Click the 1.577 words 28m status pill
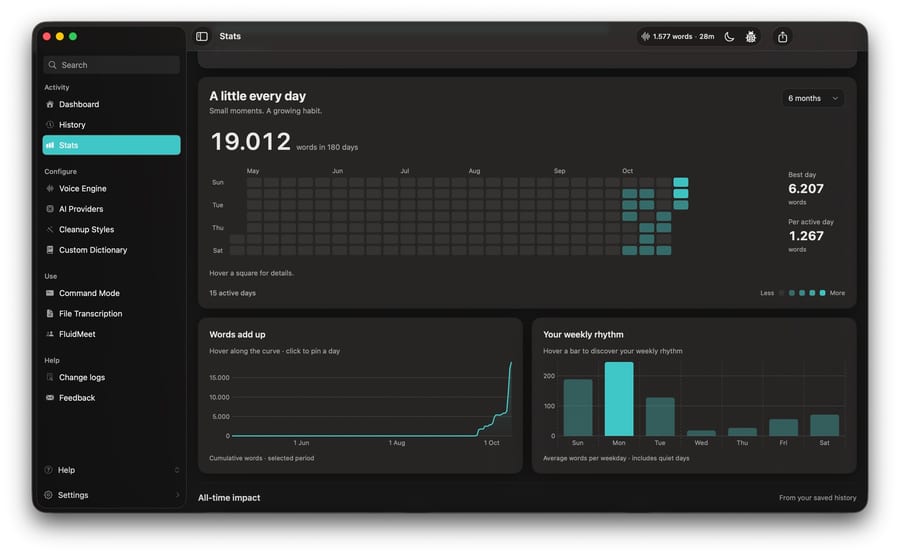Viewport: 900px width, 555px height. (677, 37)
